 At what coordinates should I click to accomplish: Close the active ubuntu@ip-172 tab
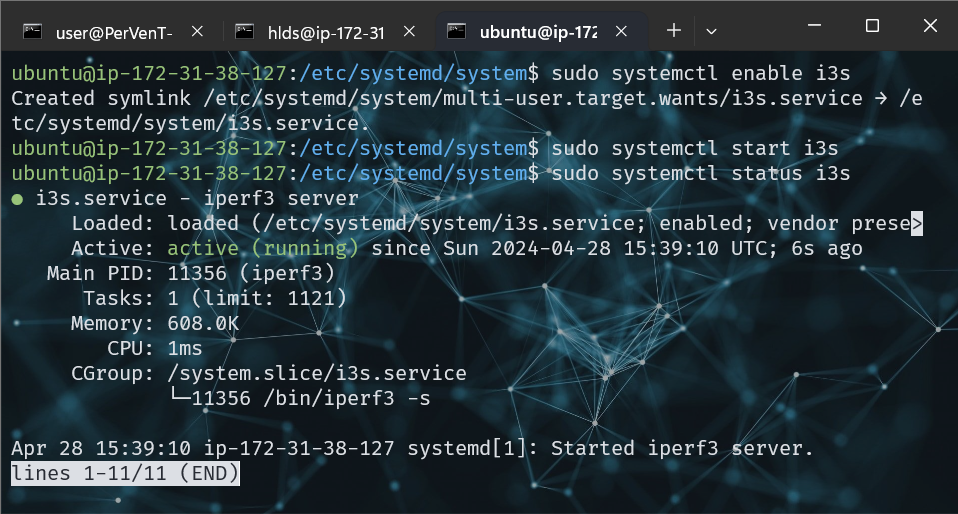tap(622, 31)
